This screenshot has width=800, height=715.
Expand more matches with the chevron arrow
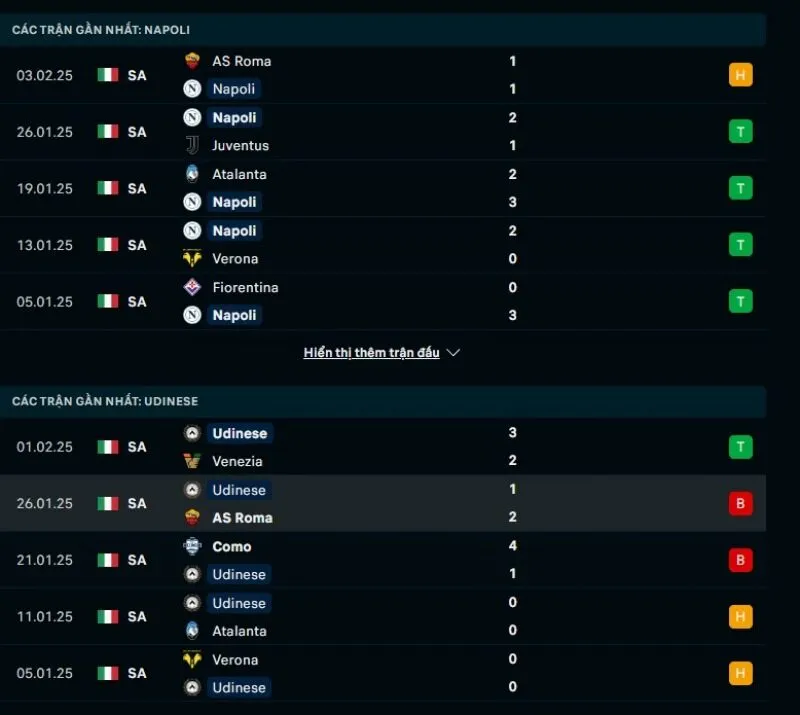[453, 352]
